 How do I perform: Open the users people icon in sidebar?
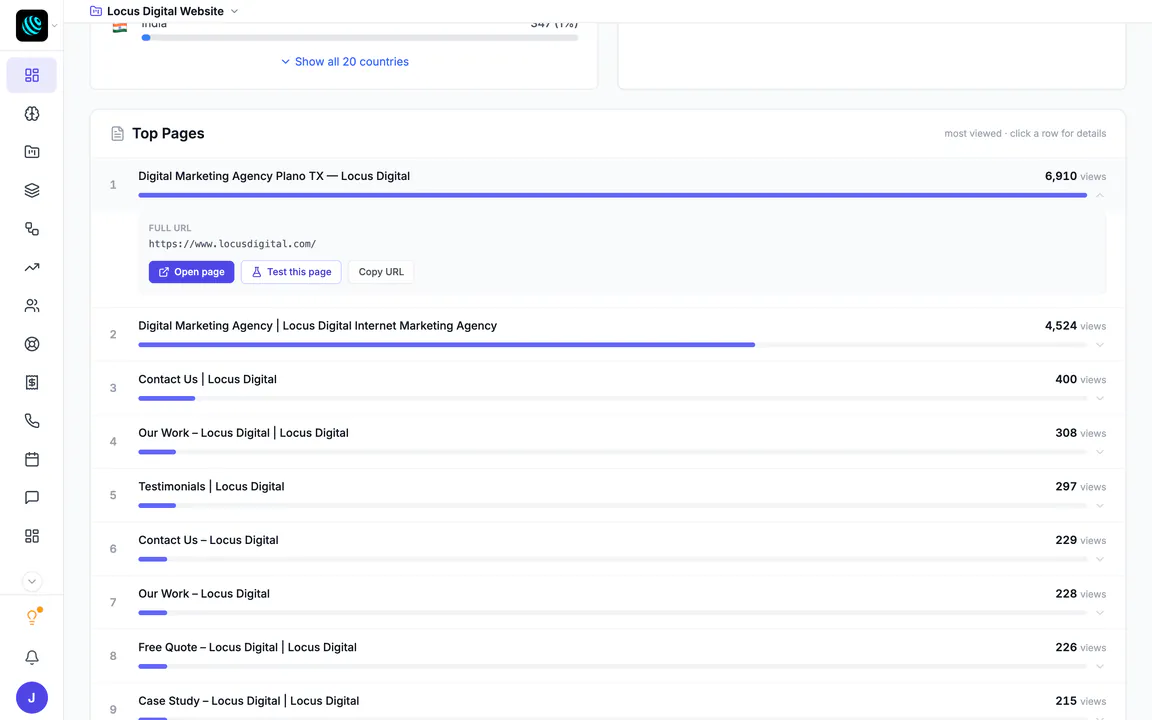click(32, 306)
